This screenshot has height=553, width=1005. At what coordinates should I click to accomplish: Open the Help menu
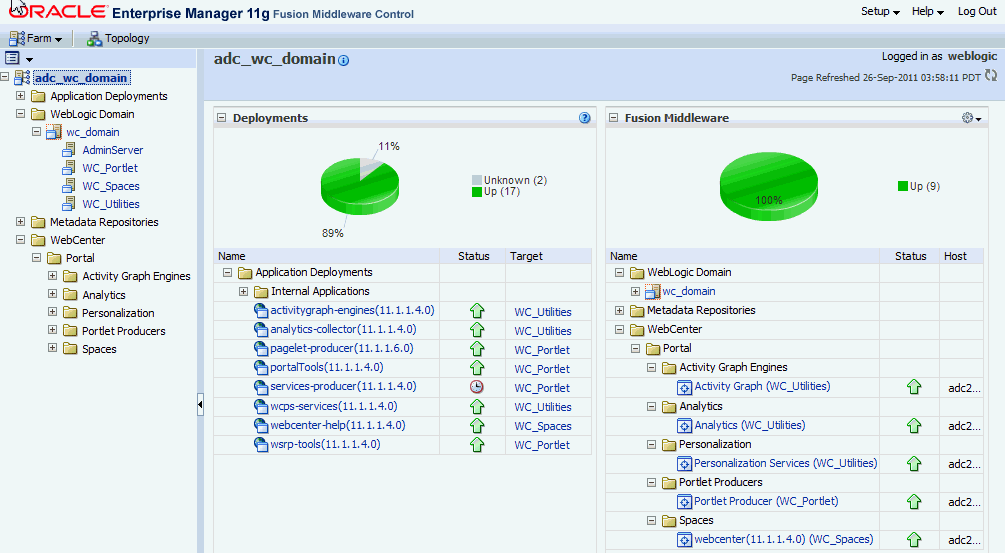pyautogui.click(x=927, y=12)
